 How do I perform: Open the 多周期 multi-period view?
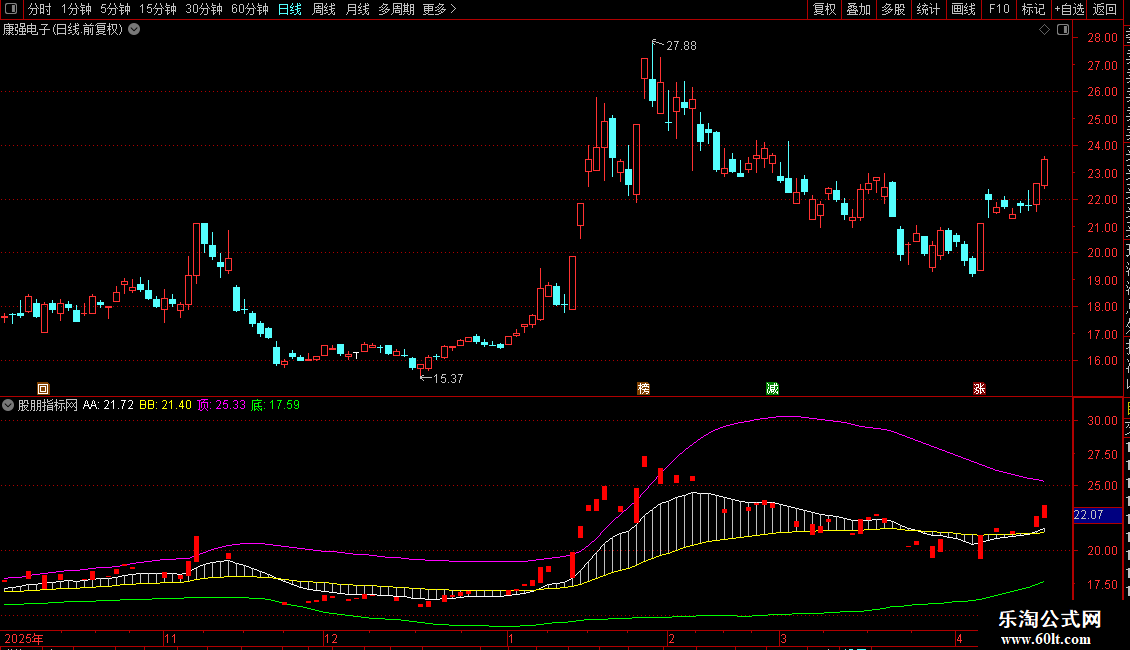396,9
